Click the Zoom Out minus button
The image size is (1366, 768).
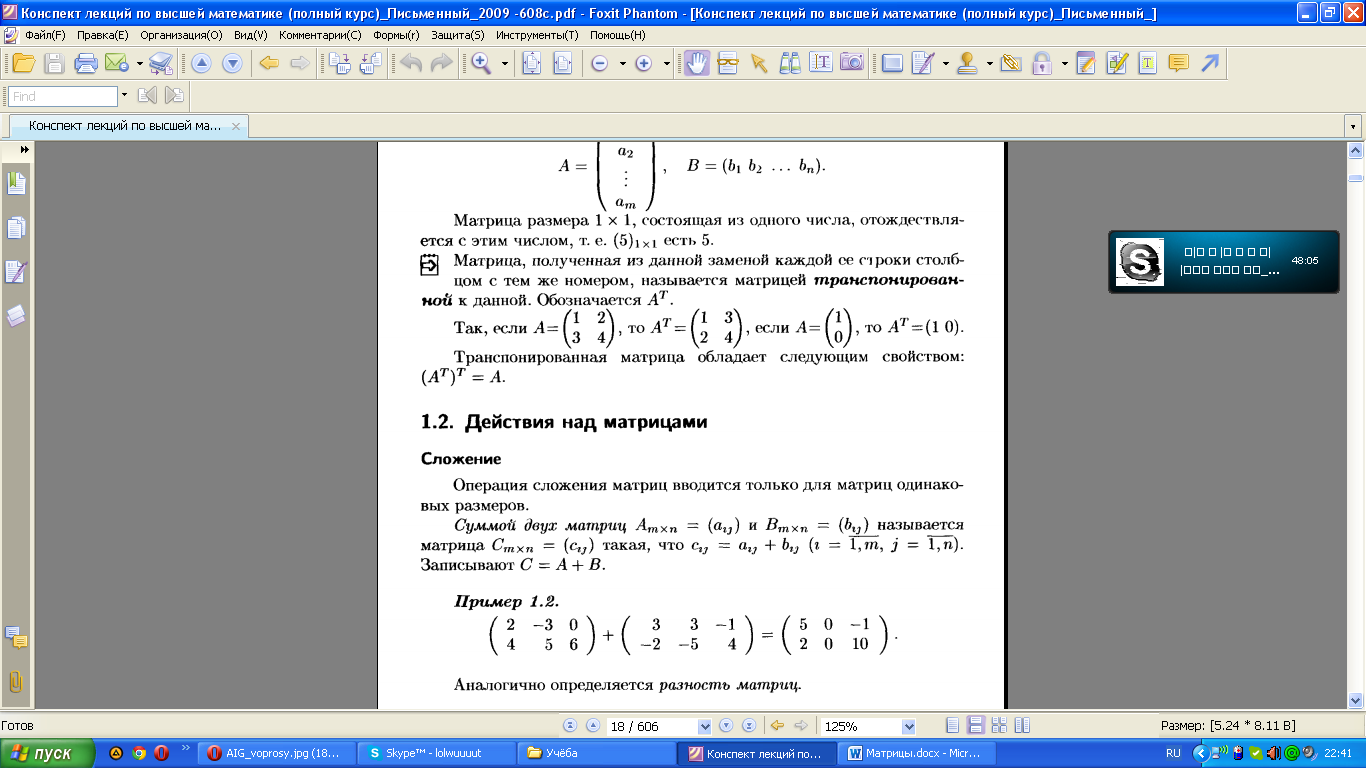[x=600, y=63]
